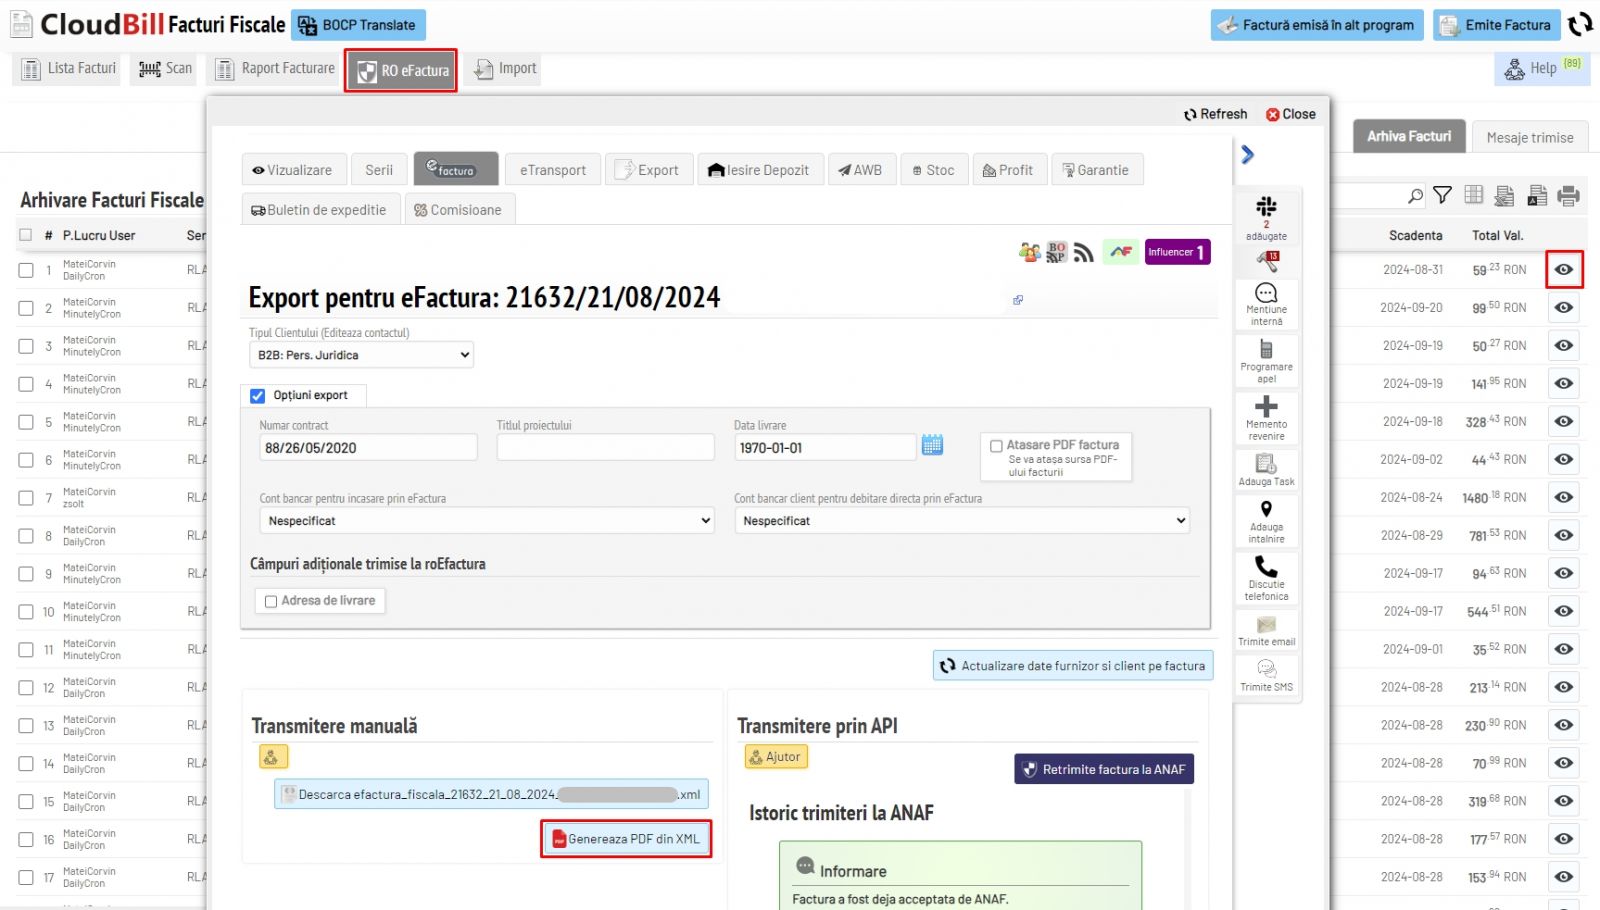The width and height of the screenshot is (1600, 910).
Task: Switch to the eTransport tab
Action: click(553, 170)
